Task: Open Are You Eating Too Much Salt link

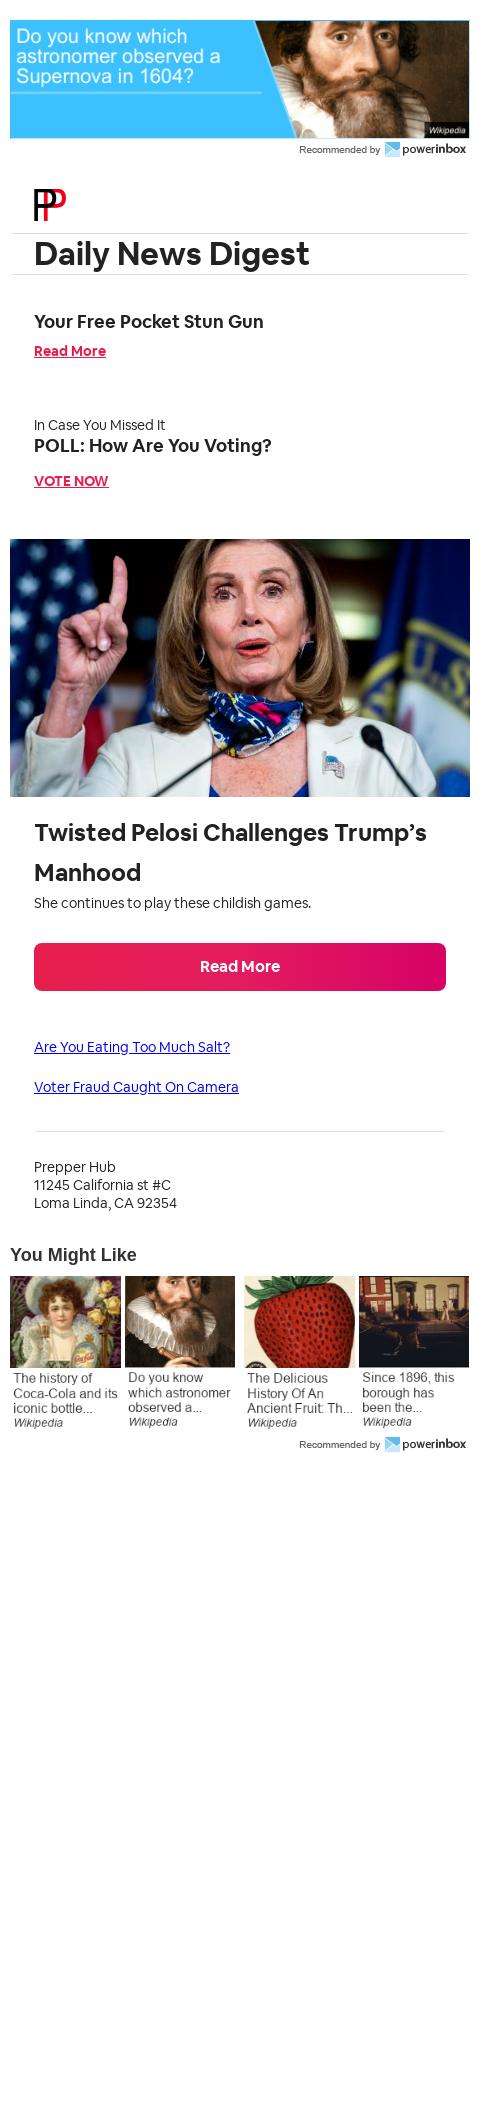Action: click(132, 1047)
